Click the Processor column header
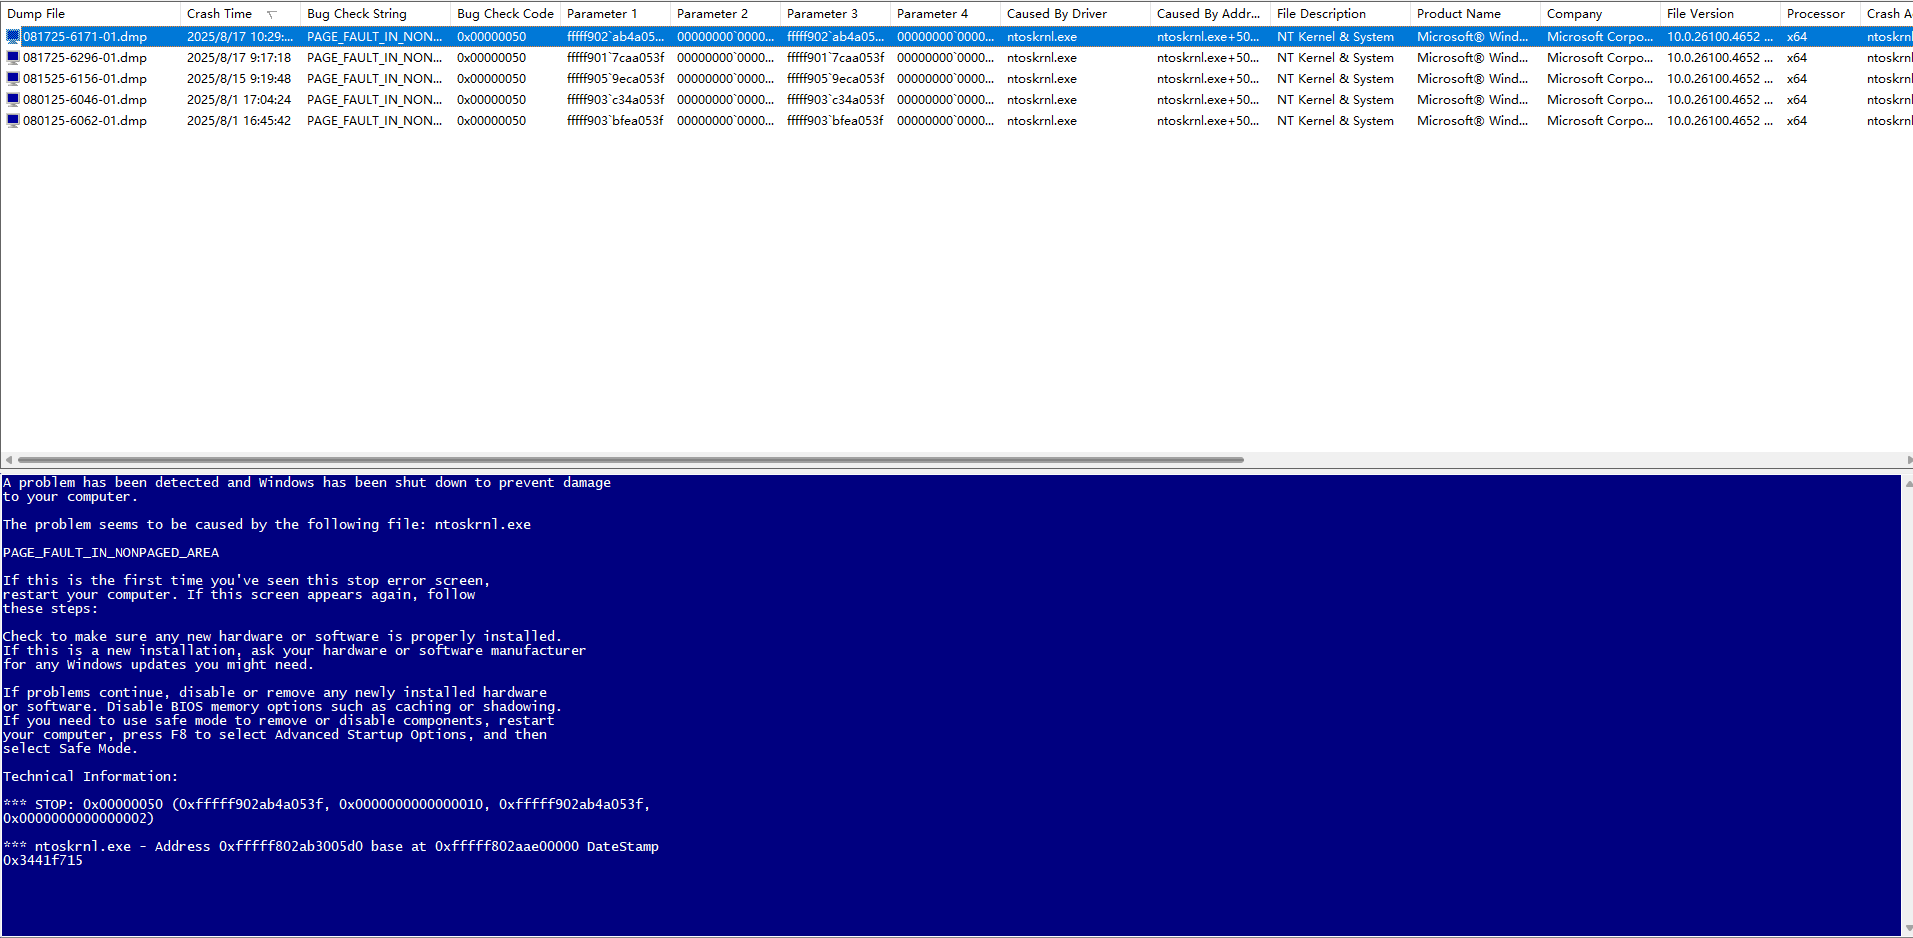This screenshot has width=1913, height=938. (x=1815, y=13)
